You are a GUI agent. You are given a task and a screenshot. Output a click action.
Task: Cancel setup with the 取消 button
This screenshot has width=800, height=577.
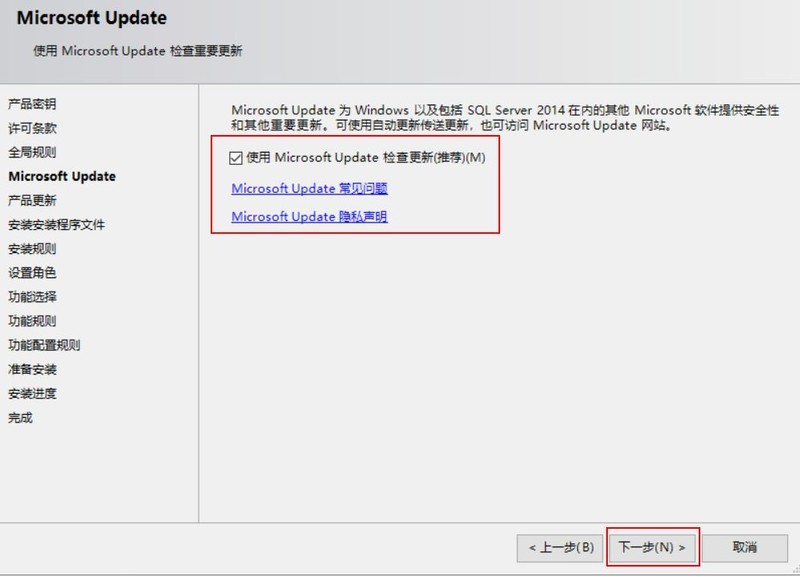(x=744, y=547)
